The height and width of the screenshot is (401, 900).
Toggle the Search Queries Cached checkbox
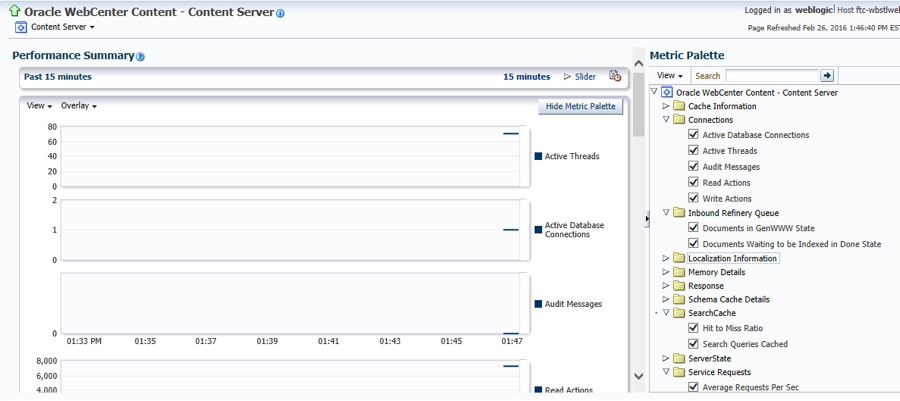[x=693, y=344]
